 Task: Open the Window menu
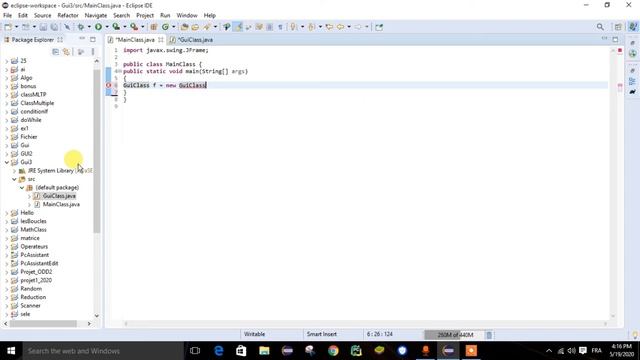click(x=187, y=16)
